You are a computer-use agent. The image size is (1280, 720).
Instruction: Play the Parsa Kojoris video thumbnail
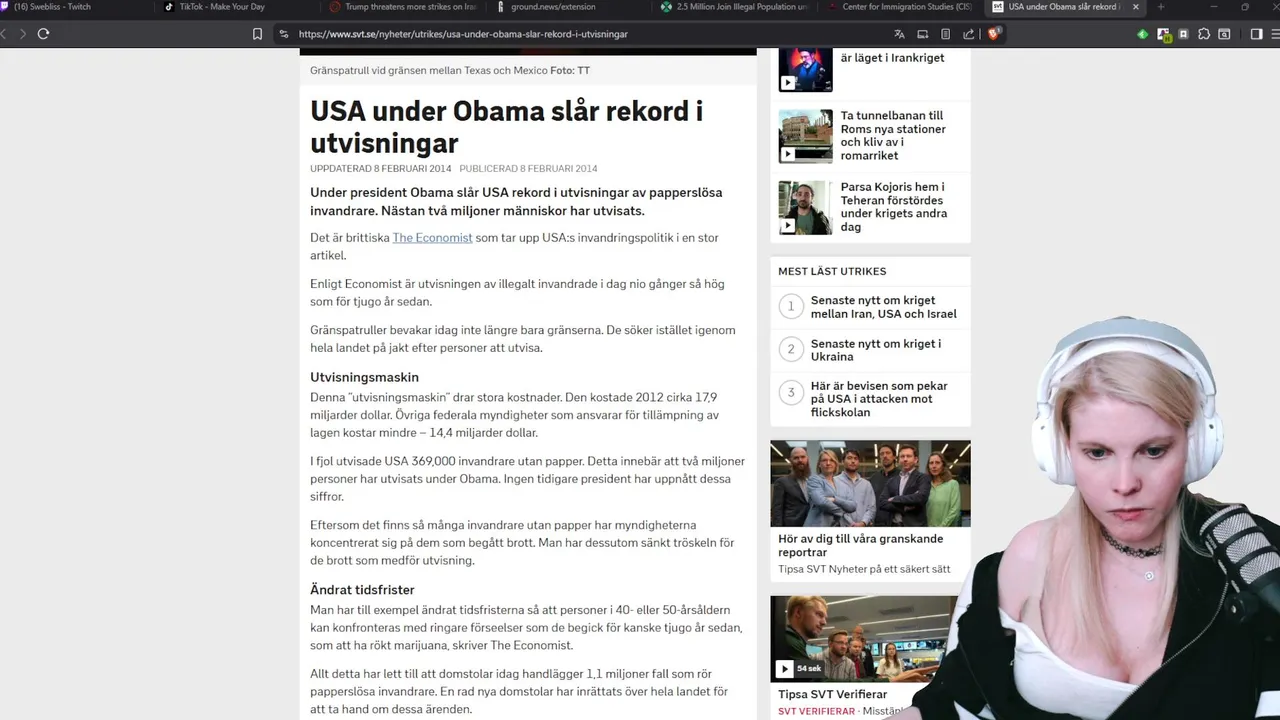[805, 208]
